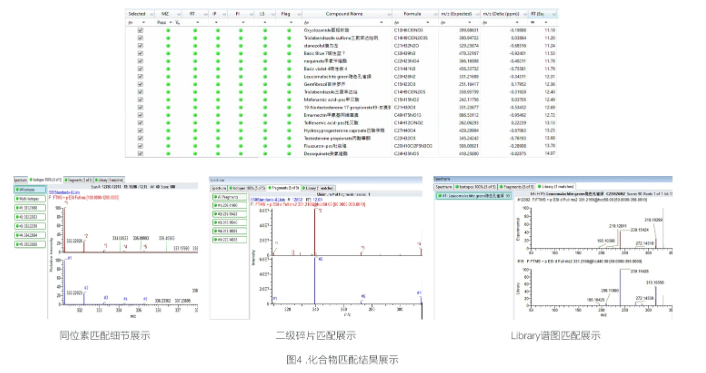Select Library (1 matches) tab in library panel
706x373 pixels.
tap(556, 186)
